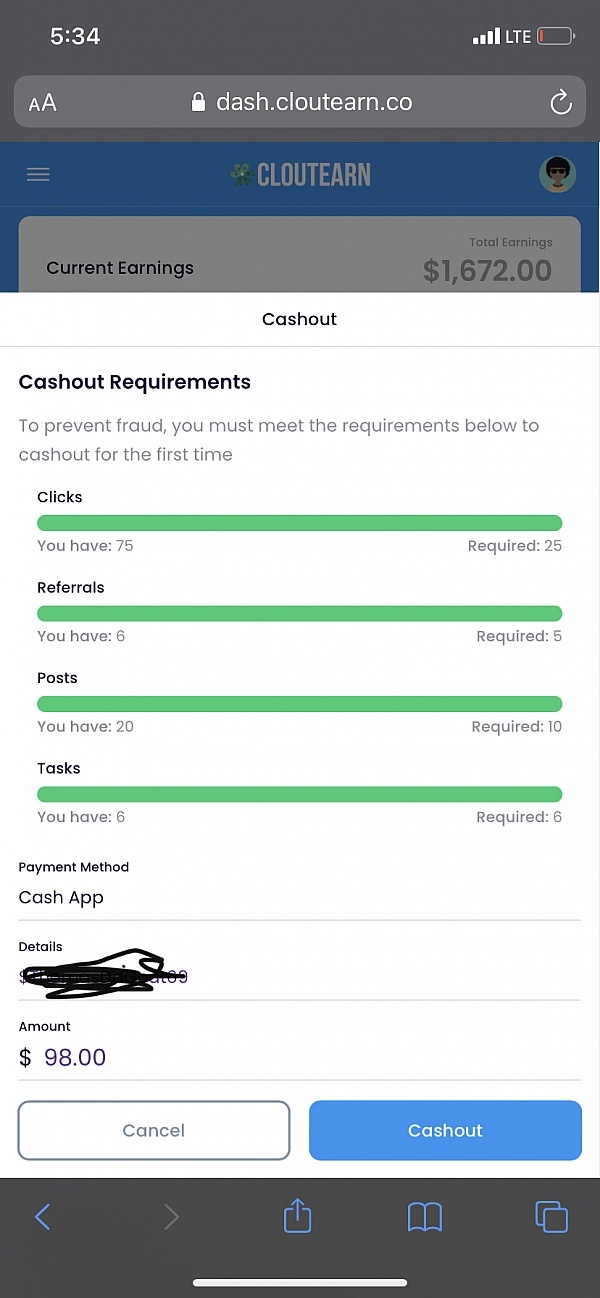This screenshot has width=600, height=1298.
Task: Tap the Amount field showing 98.00
Action: click(300, 1057)
